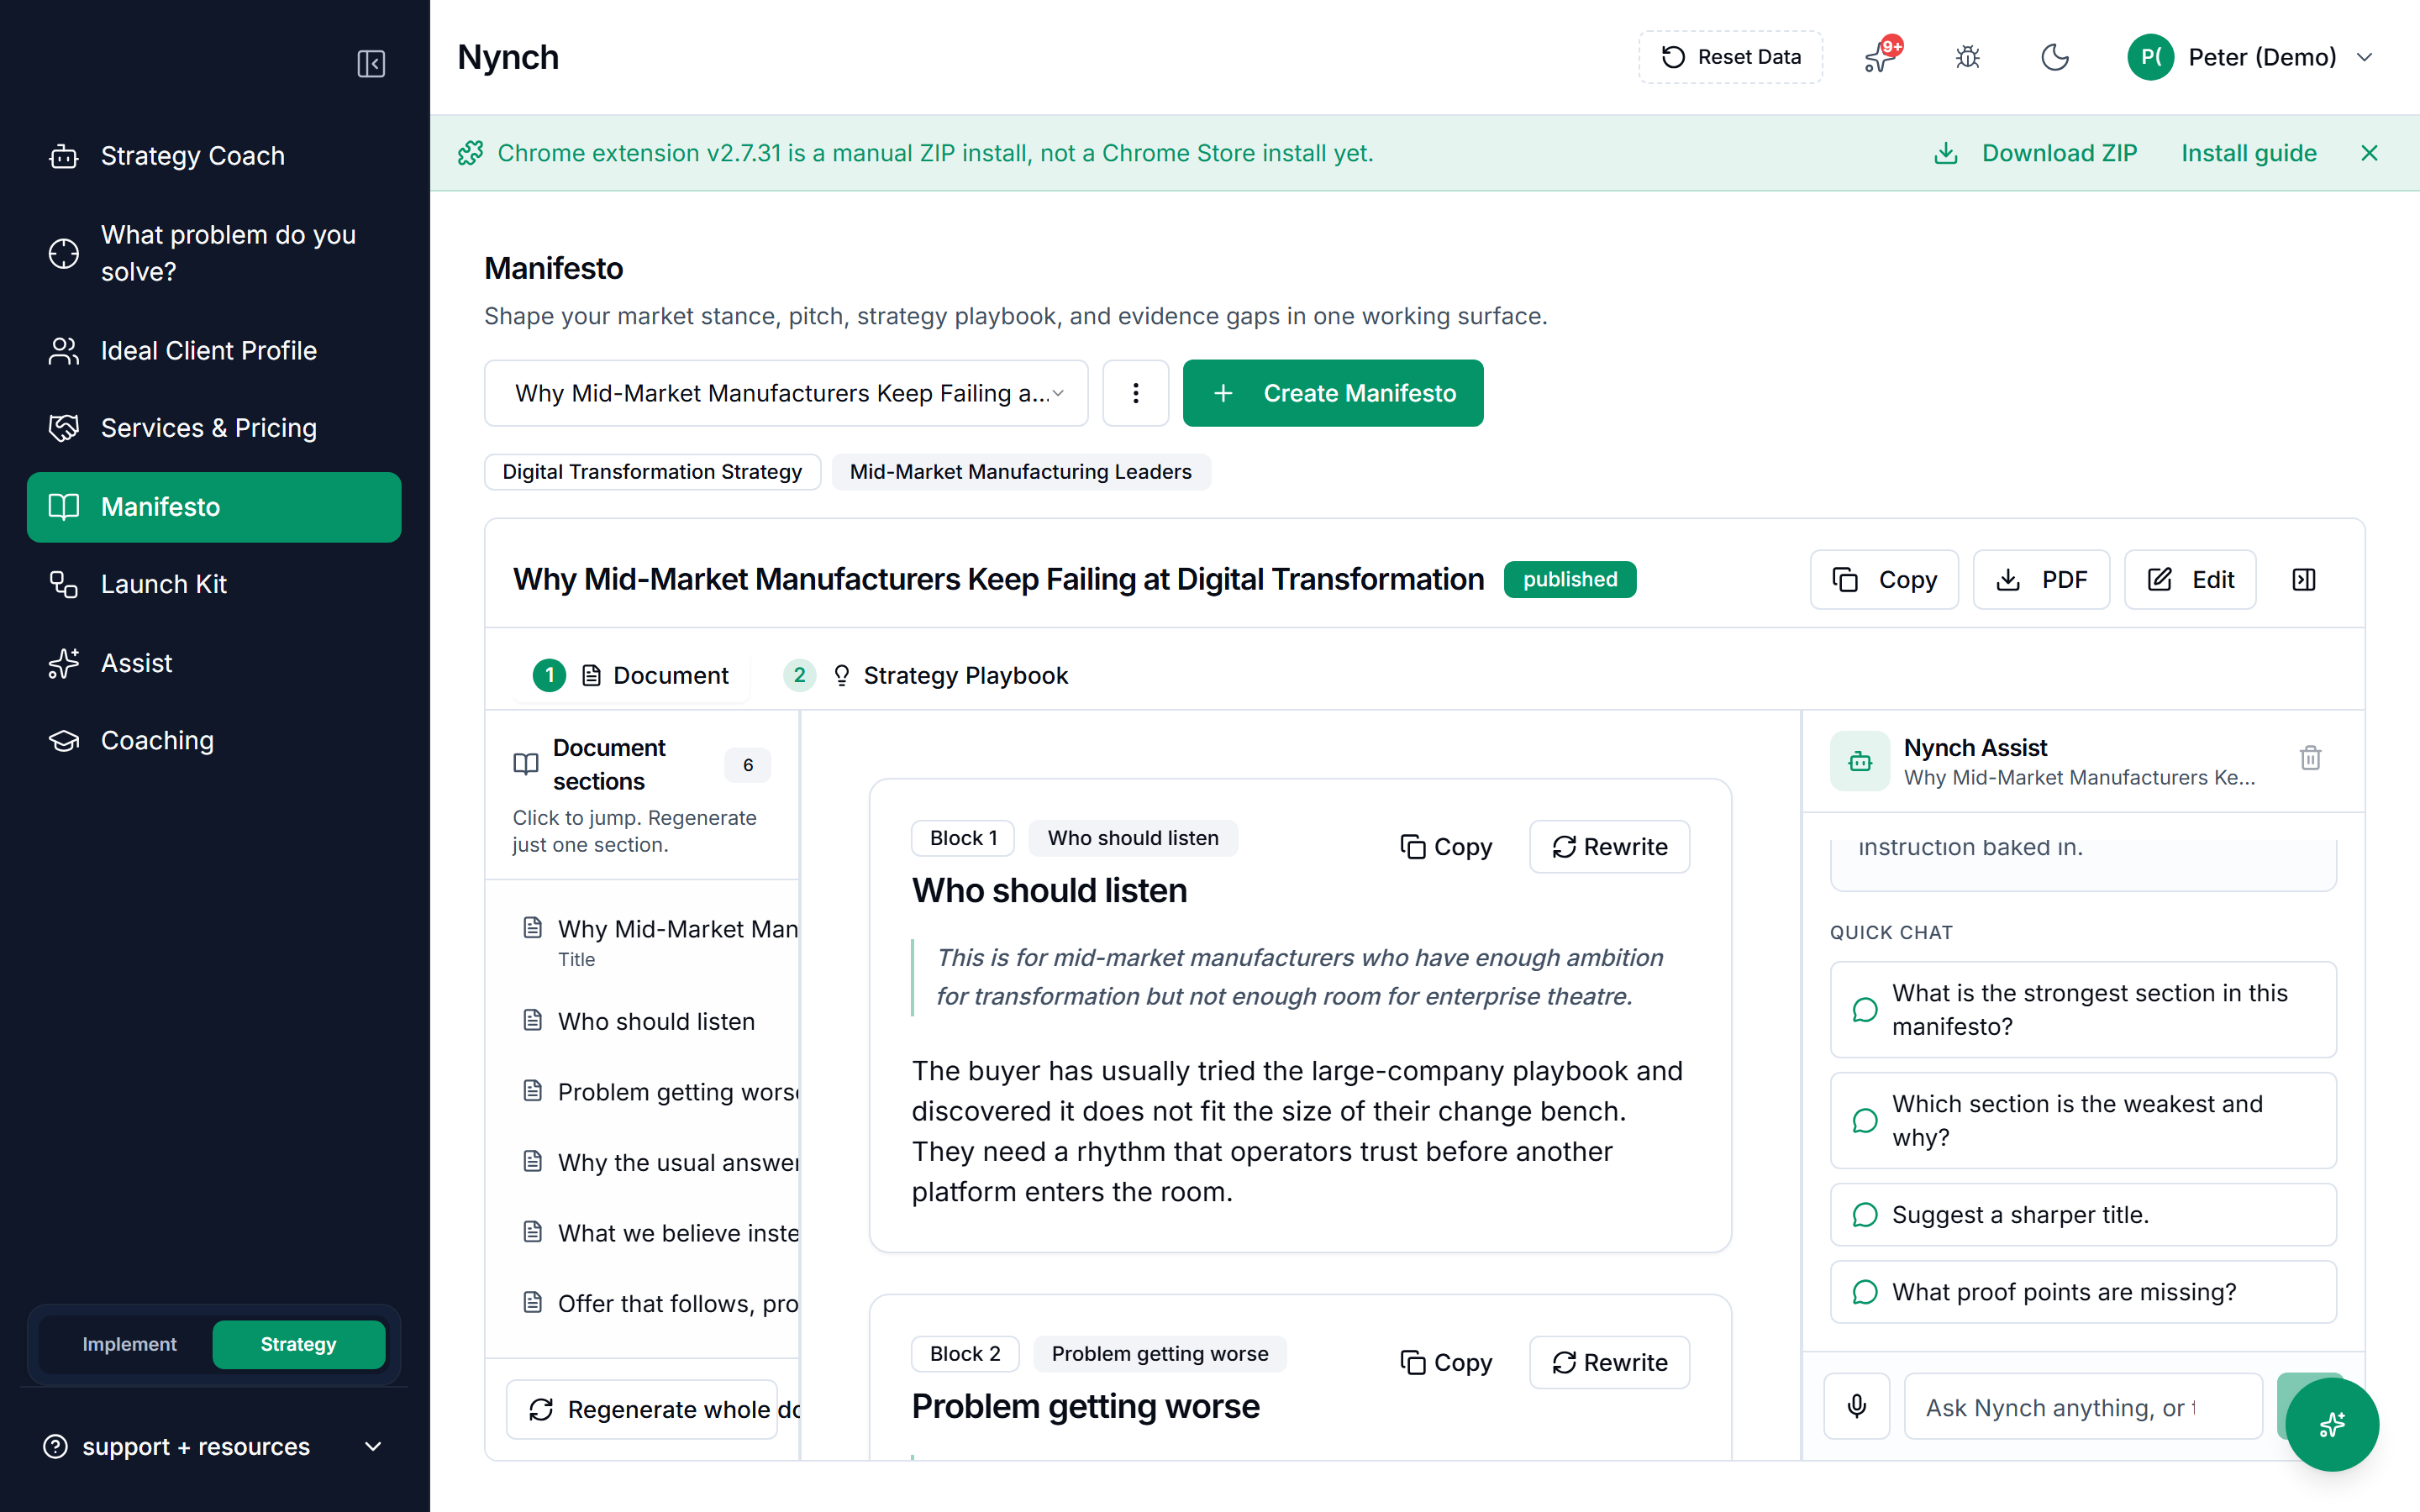Click the Document sections book icon
2420x1512 pixels.
tap(526, 765)
